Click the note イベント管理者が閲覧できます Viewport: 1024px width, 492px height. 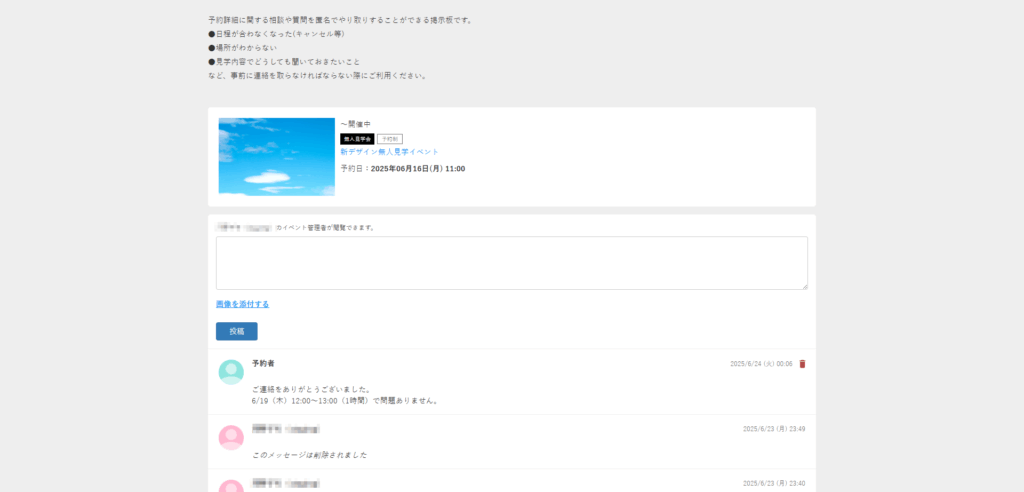pyautogui.click(x=328, y=228)
